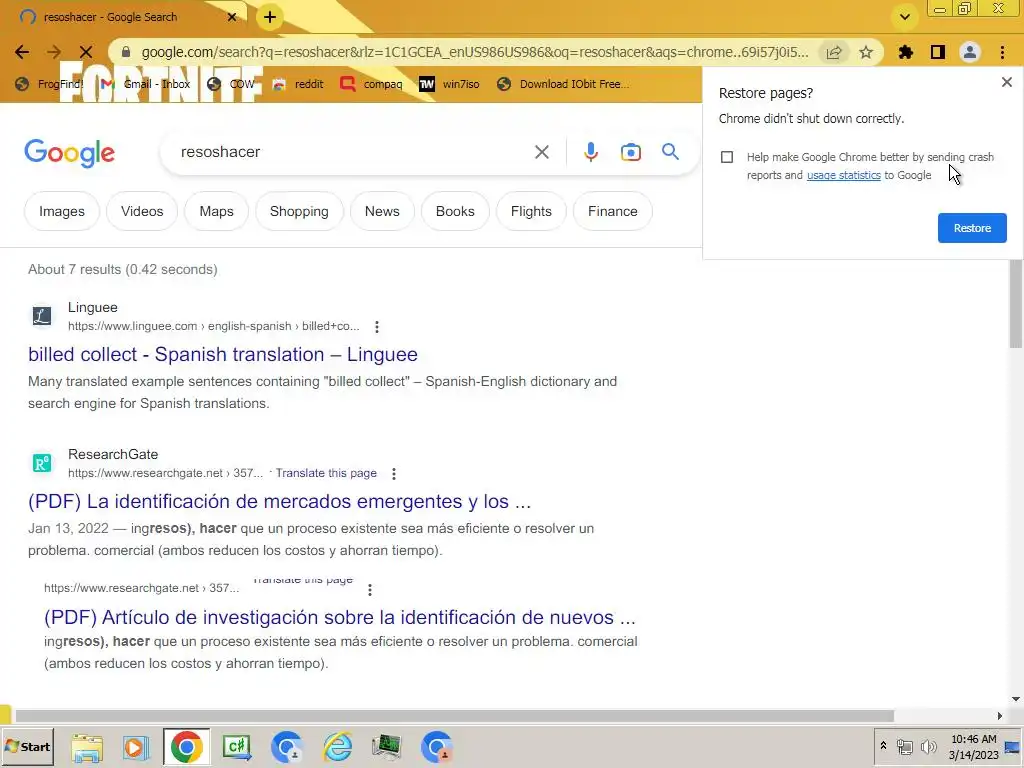Go back using the browser back arrow
Image resolution: width=1024 pixels, height=768 pixels.
point(22,52)
